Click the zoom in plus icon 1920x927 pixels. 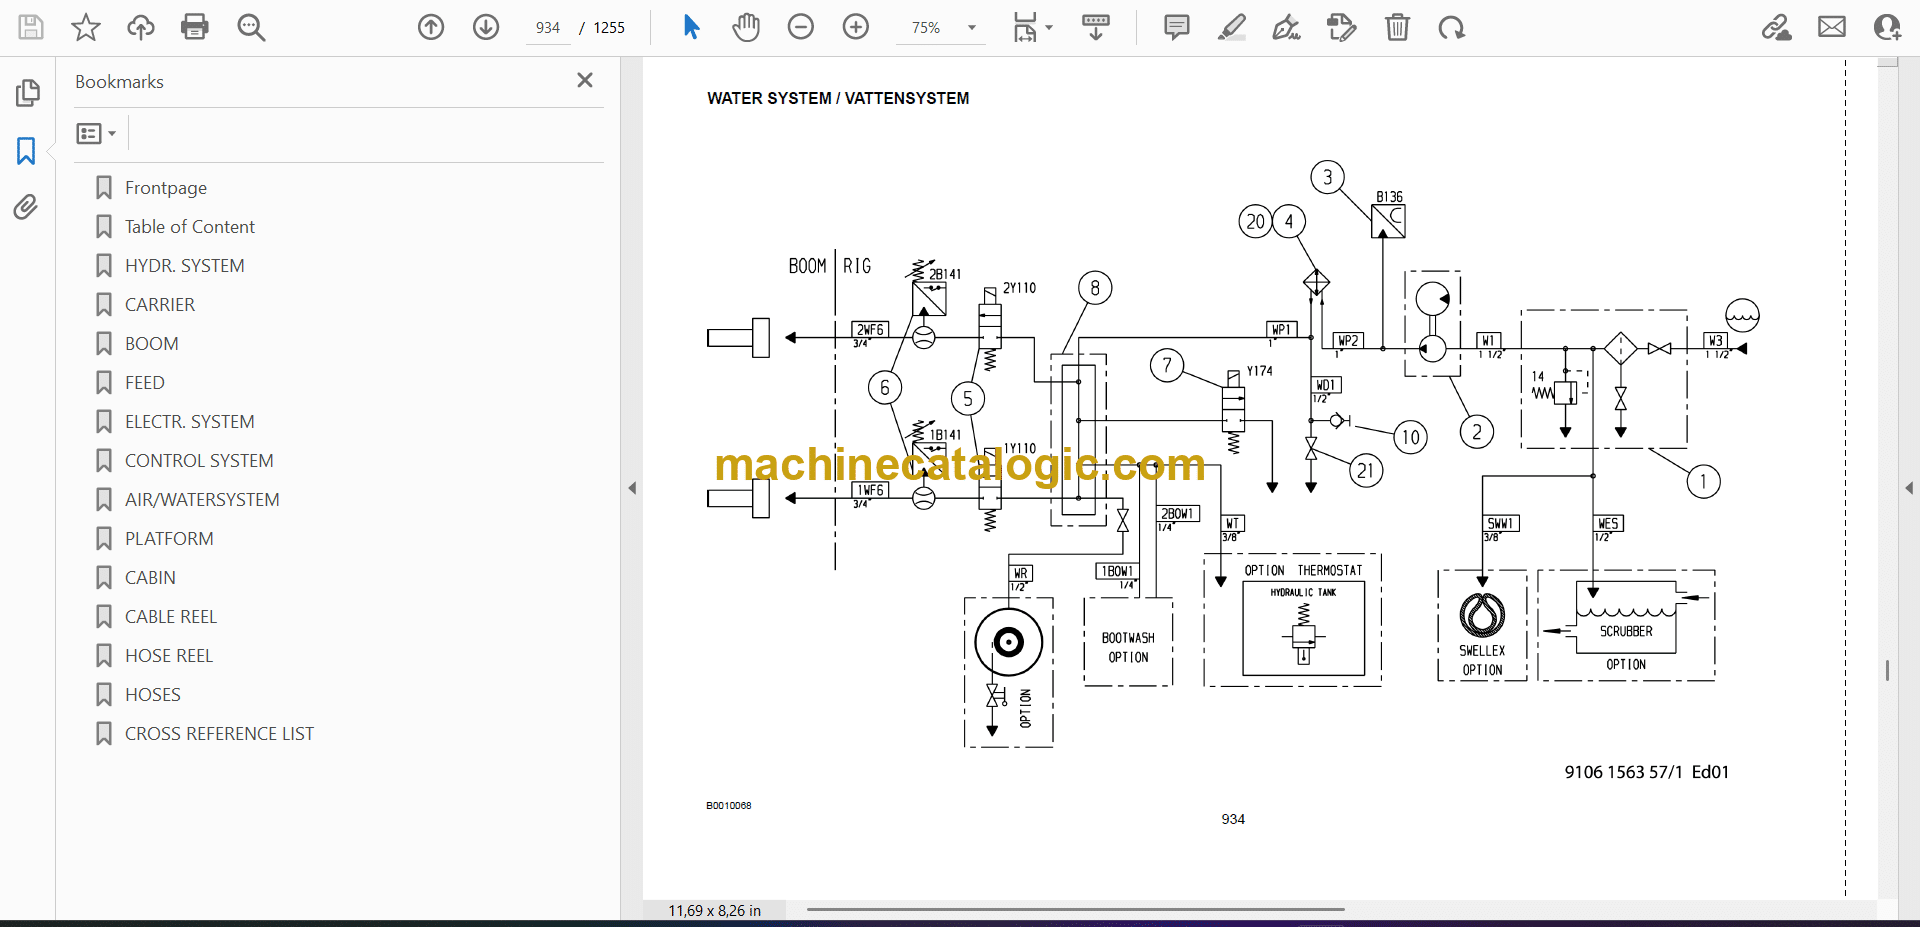pos(856,27)
